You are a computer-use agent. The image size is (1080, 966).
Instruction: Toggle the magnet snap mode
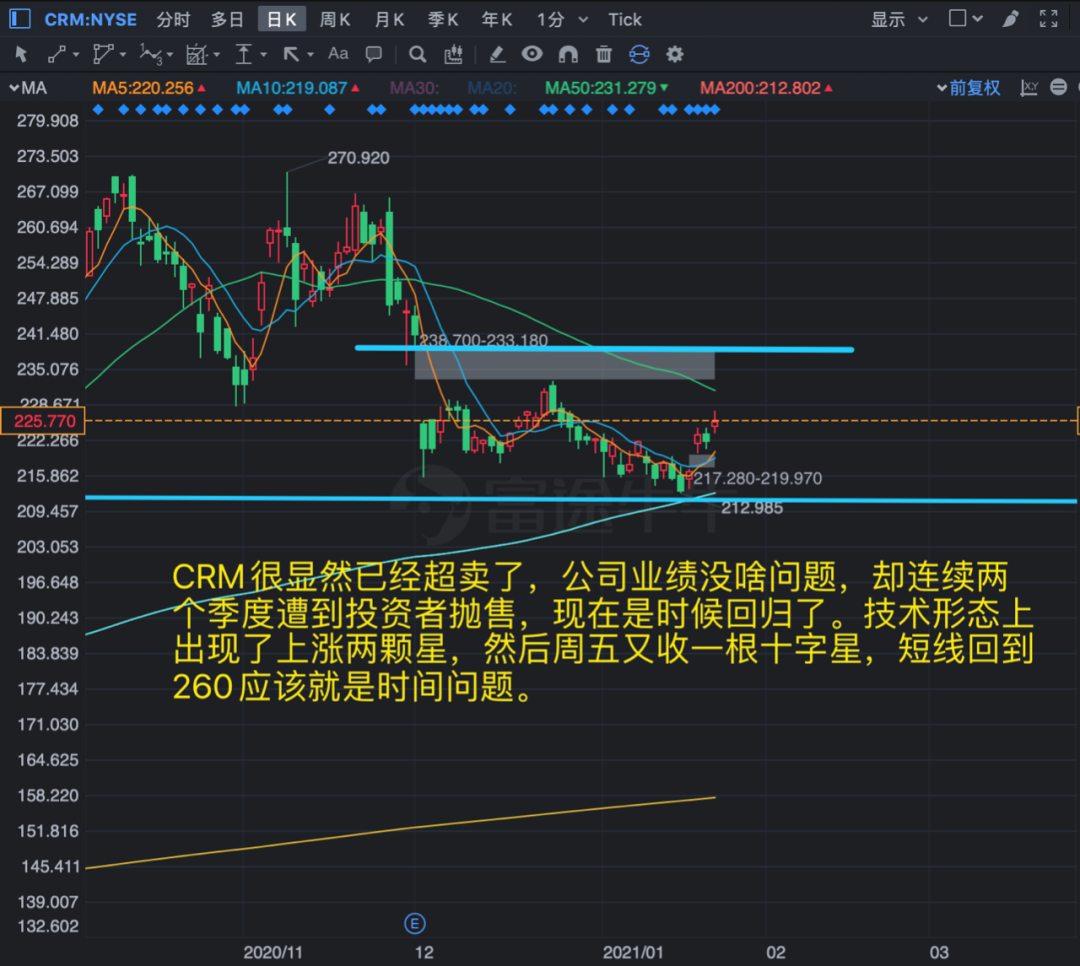568,54
